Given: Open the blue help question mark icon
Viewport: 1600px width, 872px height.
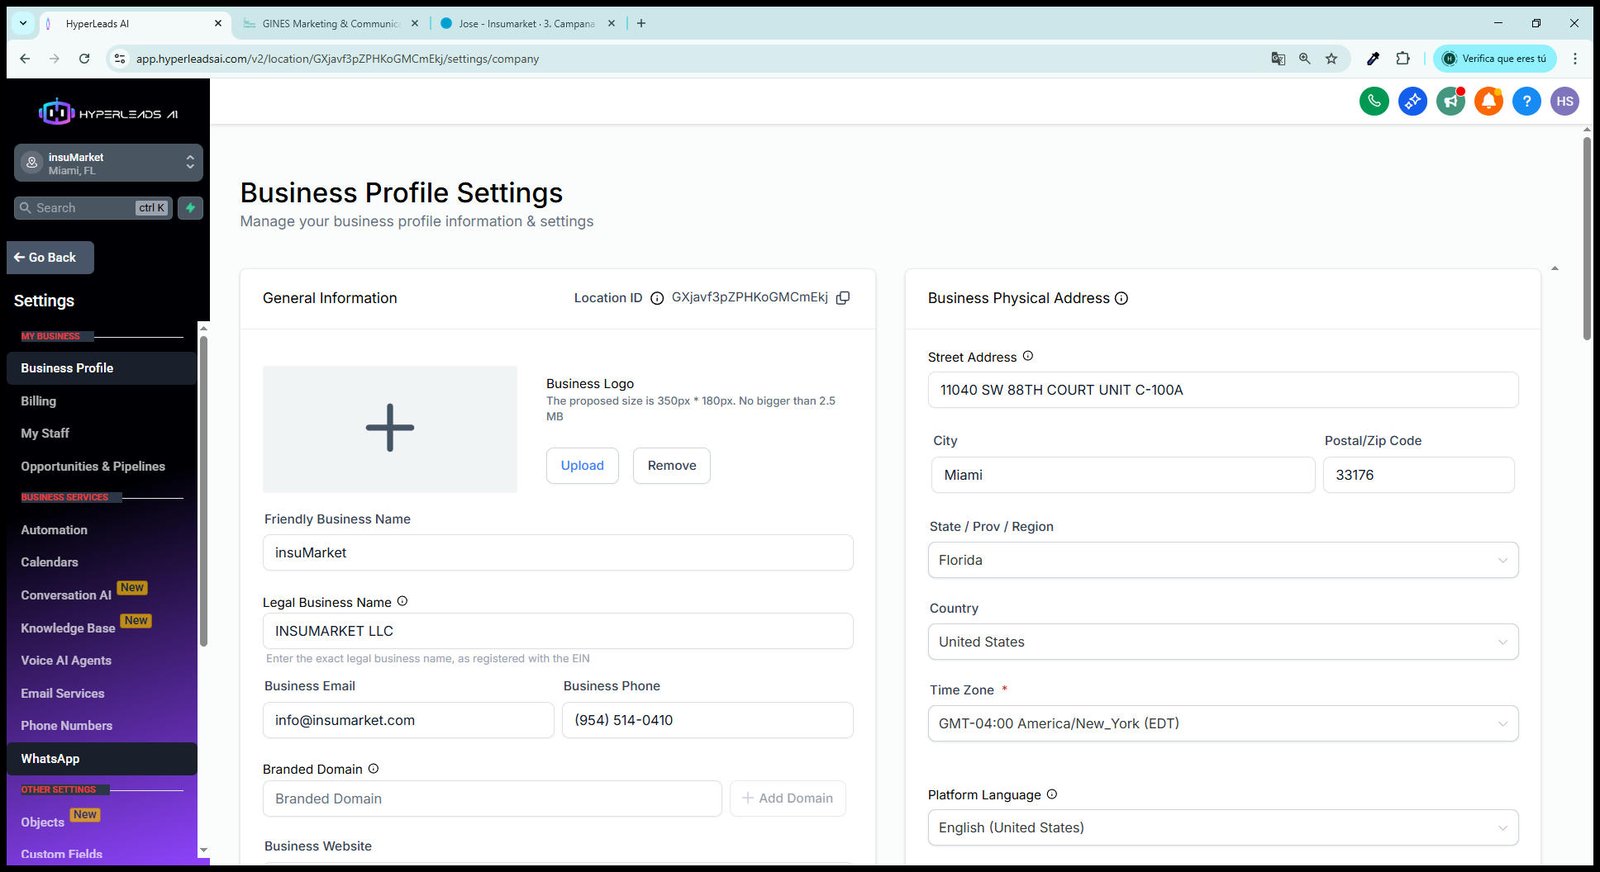Looking at the screenshot, I should (1526, 101).
